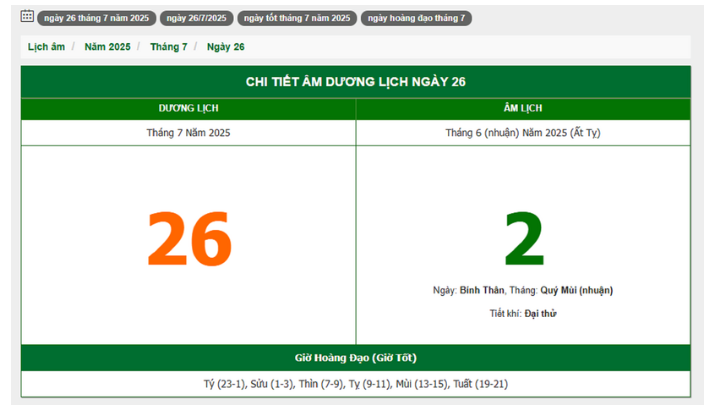Click 'Tháng 7 Năm 2025' solar month text
Image resolution: width=708 pixels, height=410 pixels.
click(x=188, y=132)
